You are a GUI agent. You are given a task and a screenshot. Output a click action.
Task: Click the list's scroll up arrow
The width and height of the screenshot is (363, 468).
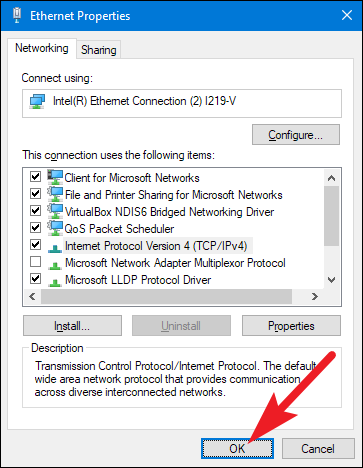(331, 178)
